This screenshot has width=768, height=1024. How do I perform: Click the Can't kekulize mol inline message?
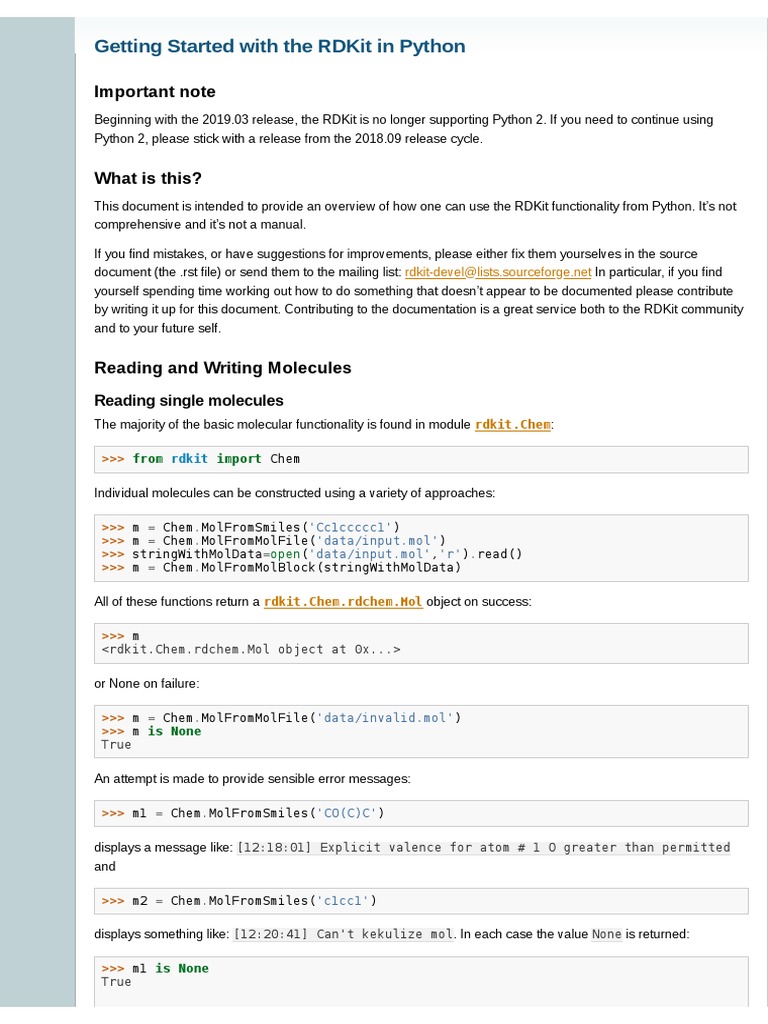click(344, 935)
